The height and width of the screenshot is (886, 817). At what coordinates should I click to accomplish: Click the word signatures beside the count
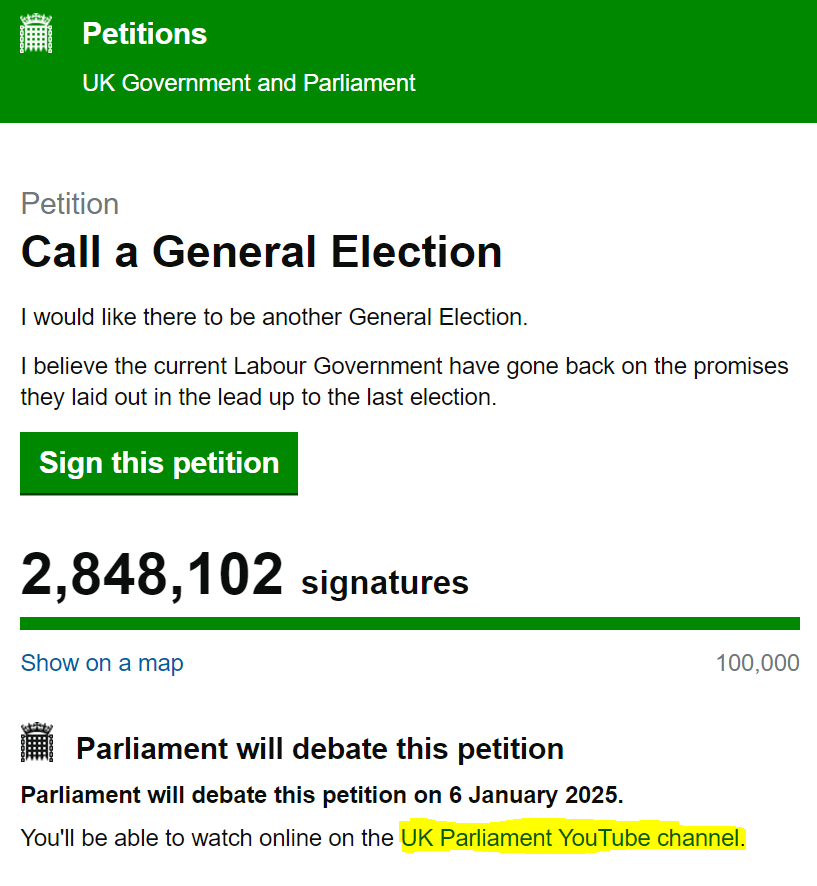point(385,583)
